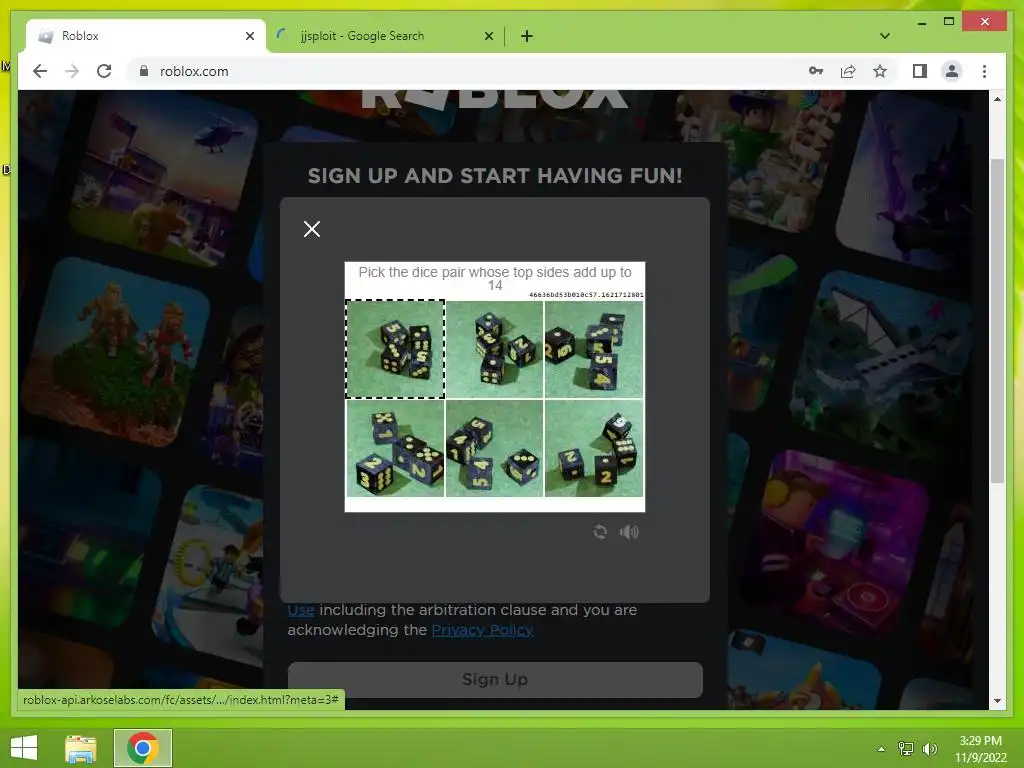The height and width of the screenshot is (768, 1024).
Task: Click the Chrome taskbar icon
Action: 143,748
